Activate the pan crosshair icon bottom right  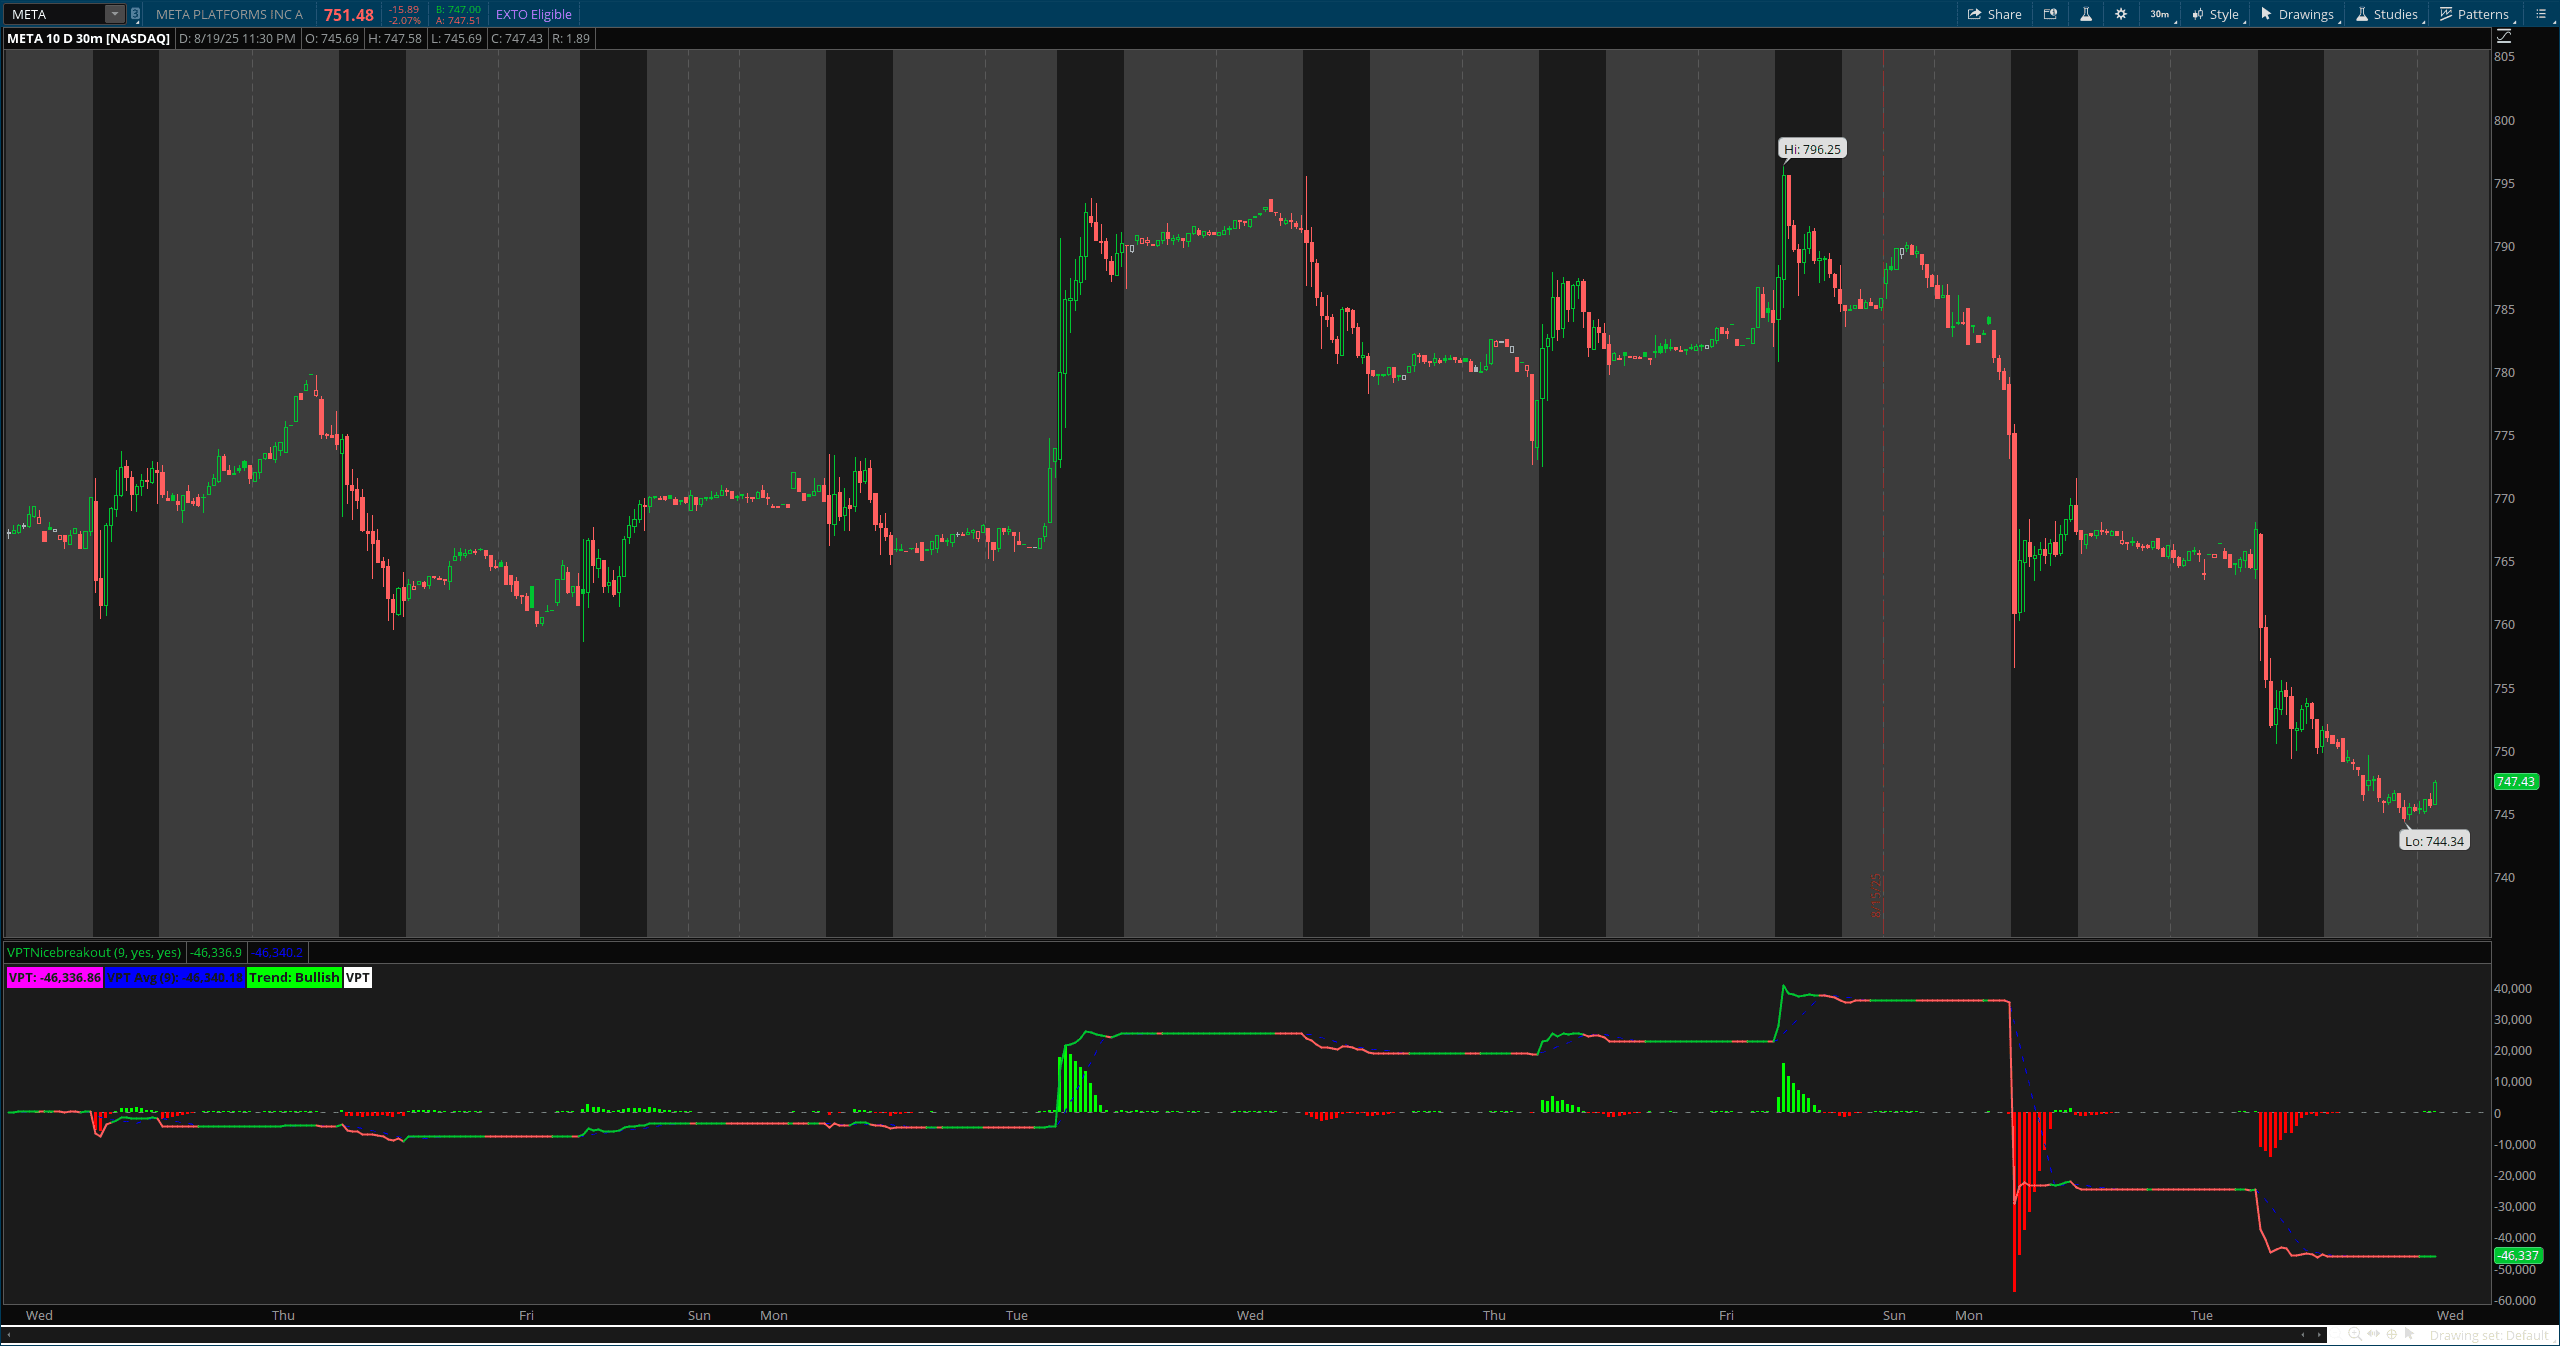(2392, 1334)
